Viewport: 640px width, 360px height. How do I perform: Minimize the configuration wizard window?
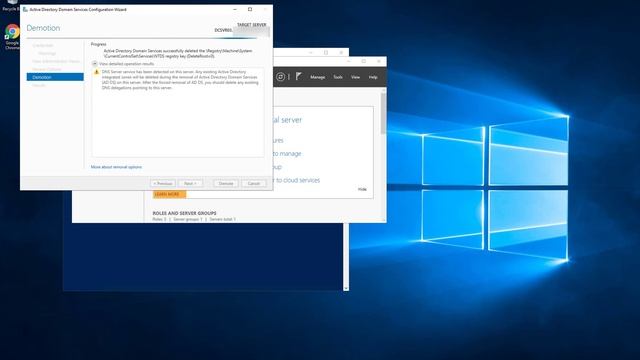[235, 9]
